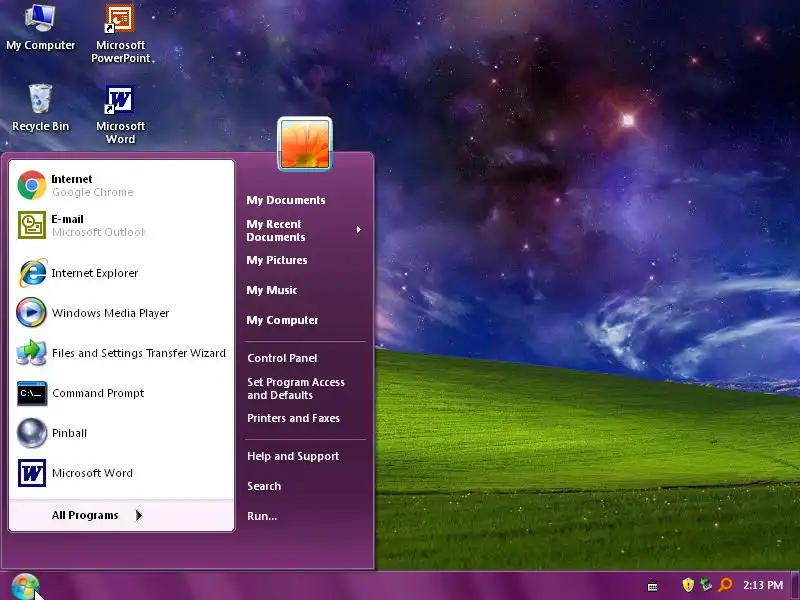Click the 2:13 PM taskbar clock
800x600 pixels.
click(763, 585)
